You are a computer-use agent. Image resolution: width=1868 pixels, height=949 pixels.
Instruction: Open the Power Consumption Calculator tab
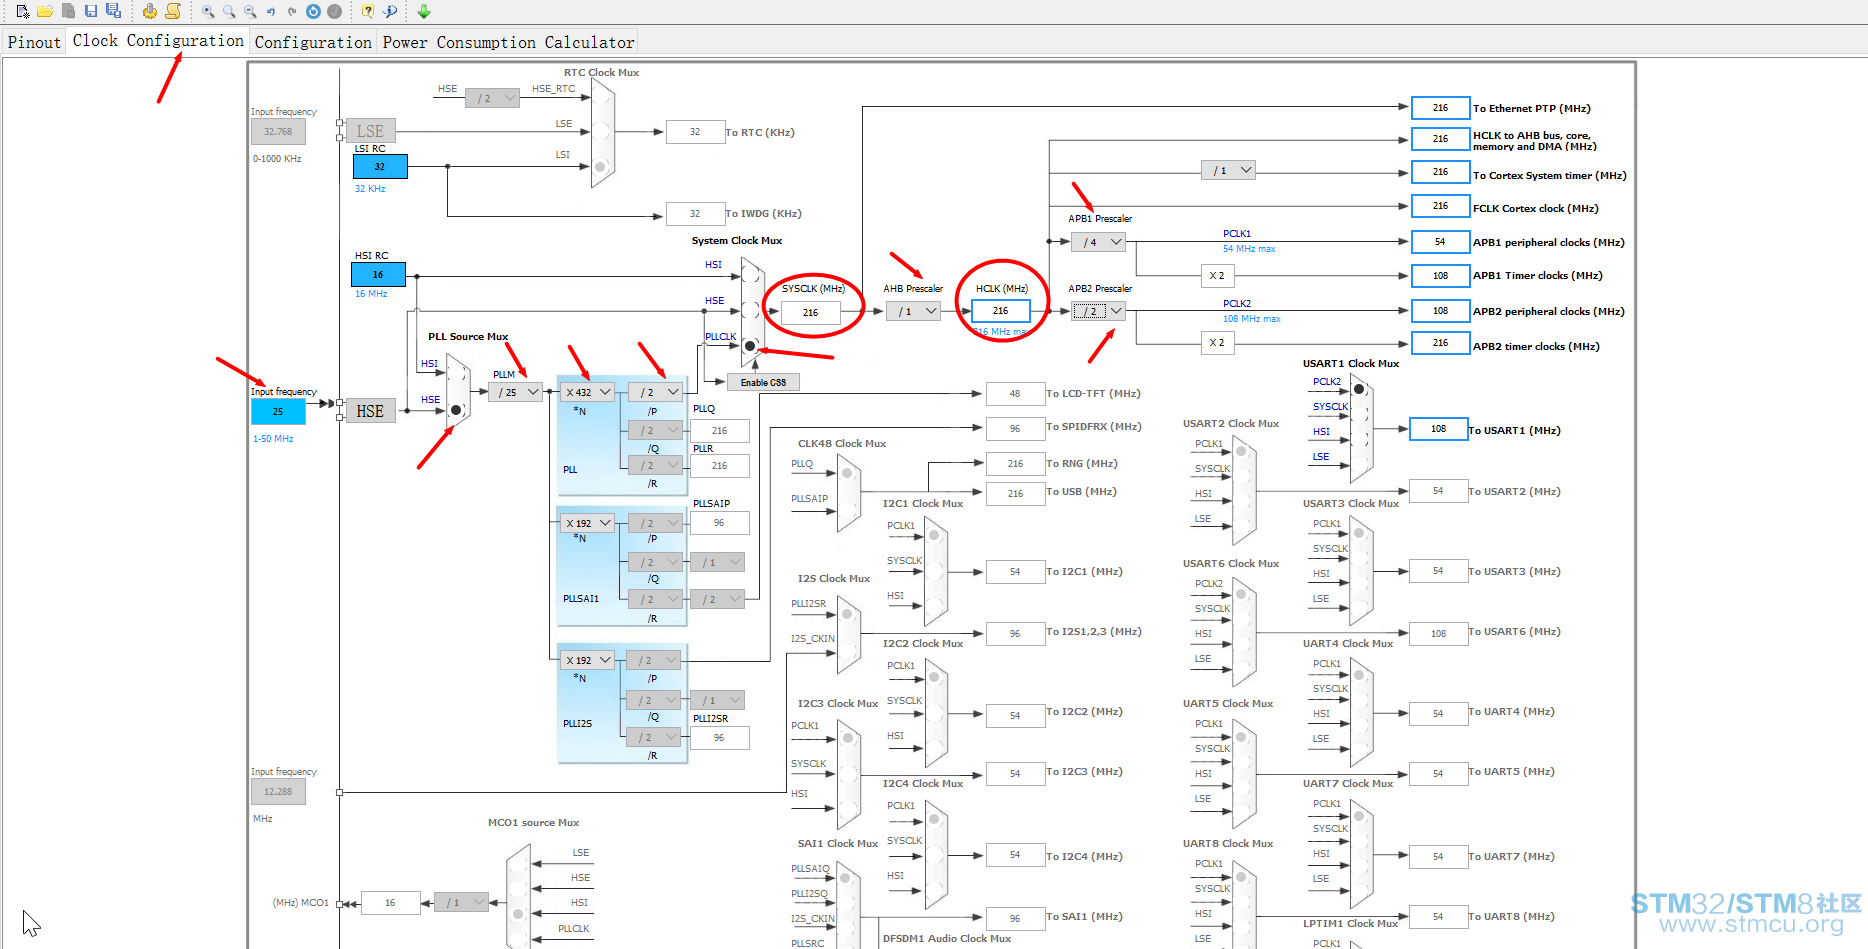point(508,42)
